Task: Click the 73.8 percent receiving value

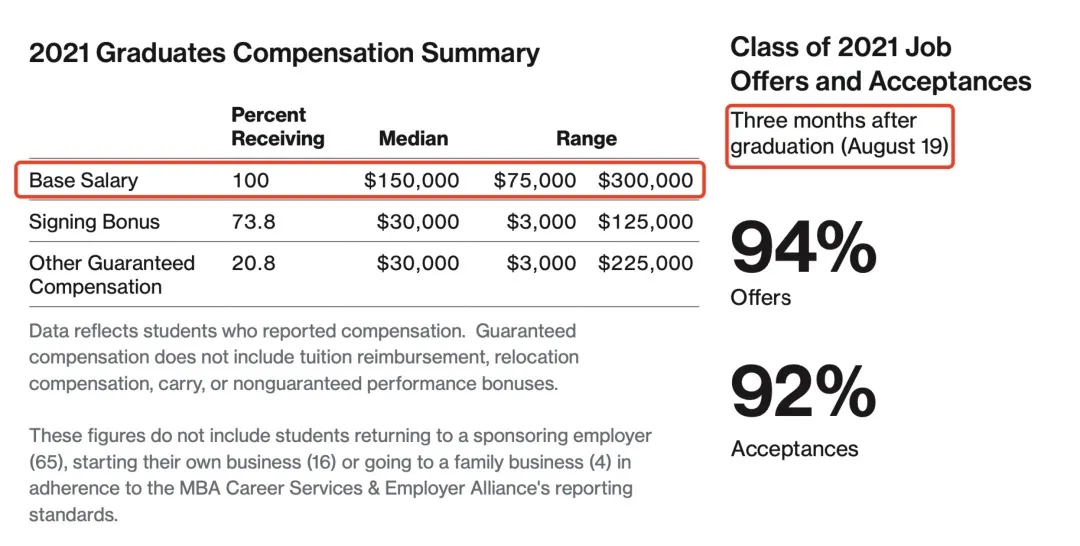Action: pos(253,222)
